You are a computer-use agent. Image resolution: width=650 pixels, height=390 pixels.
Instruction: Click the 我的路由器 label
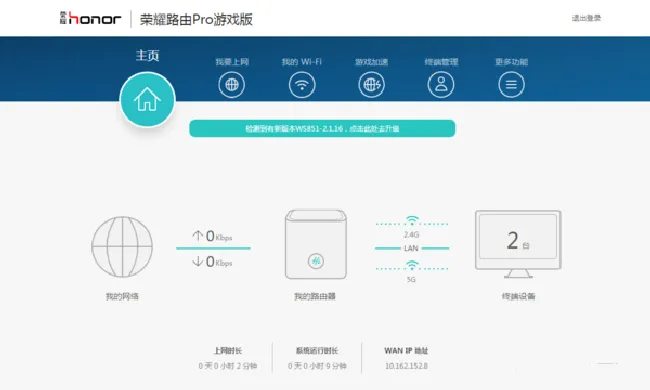[315, 296]
